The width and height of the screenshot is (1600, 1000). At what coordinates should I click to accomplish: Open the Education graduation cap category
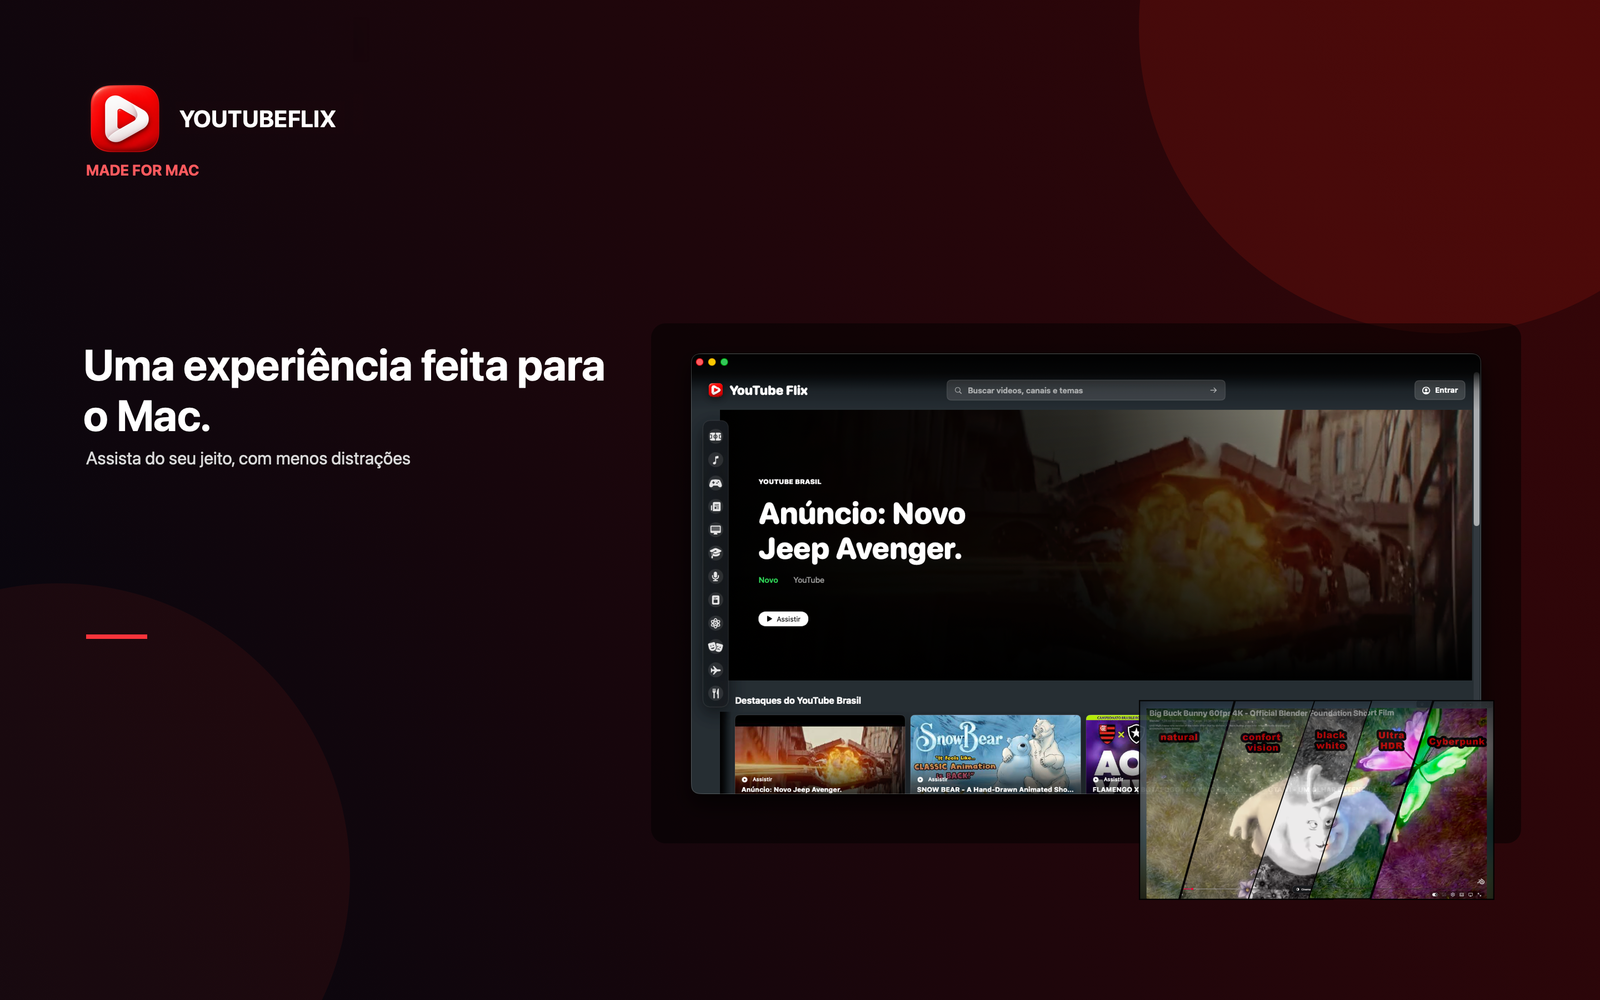point(715,553)
